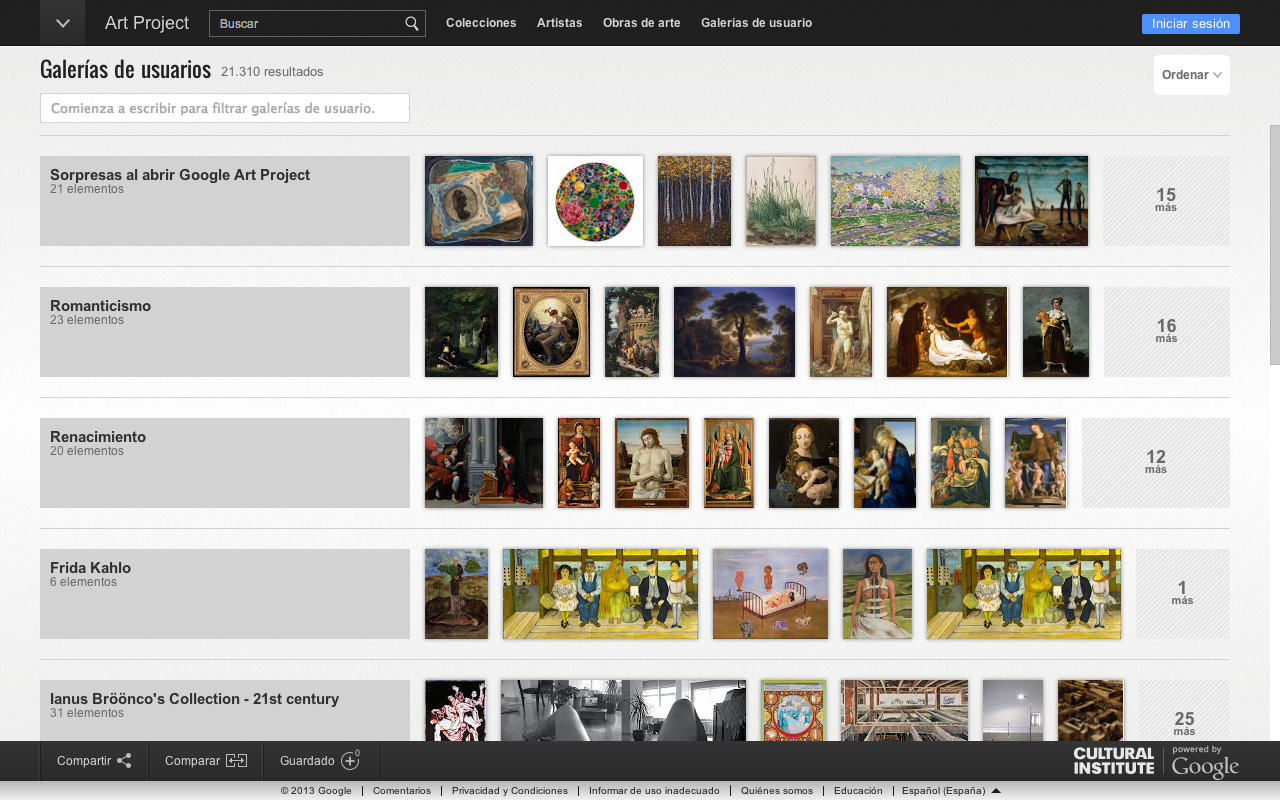Viewport: 1280px width, 800px height.
Task: Open Madonna in blue robe thumbnail in Renacimiento
Action: coord(885,463)
